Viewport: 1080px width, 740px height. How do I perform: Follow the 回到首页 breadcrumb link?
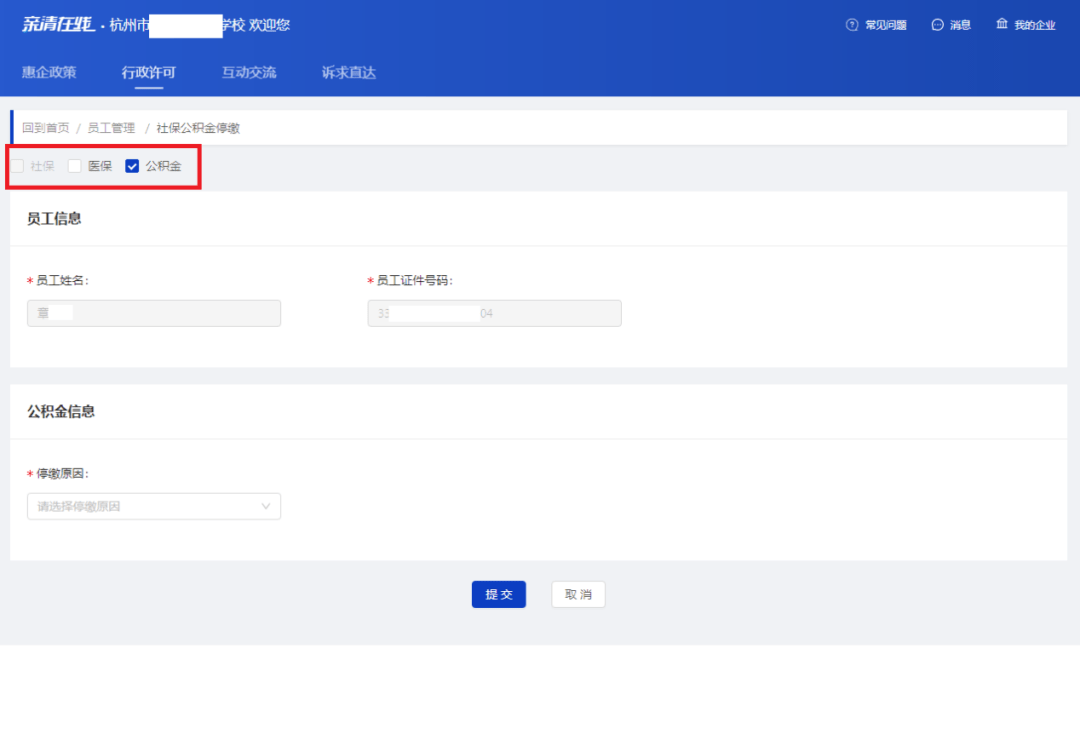(x=46, y=128)
